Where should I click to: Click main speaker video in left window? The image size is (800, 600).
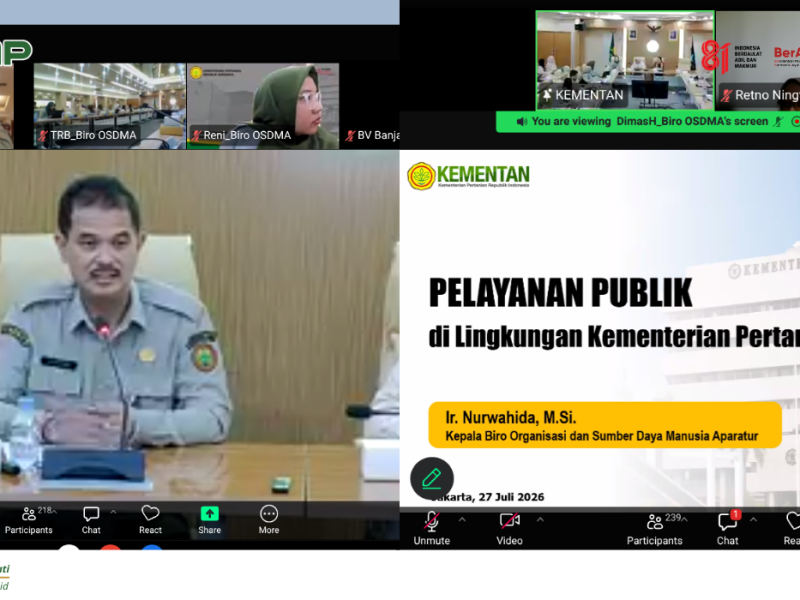click(x=199, y=325)
